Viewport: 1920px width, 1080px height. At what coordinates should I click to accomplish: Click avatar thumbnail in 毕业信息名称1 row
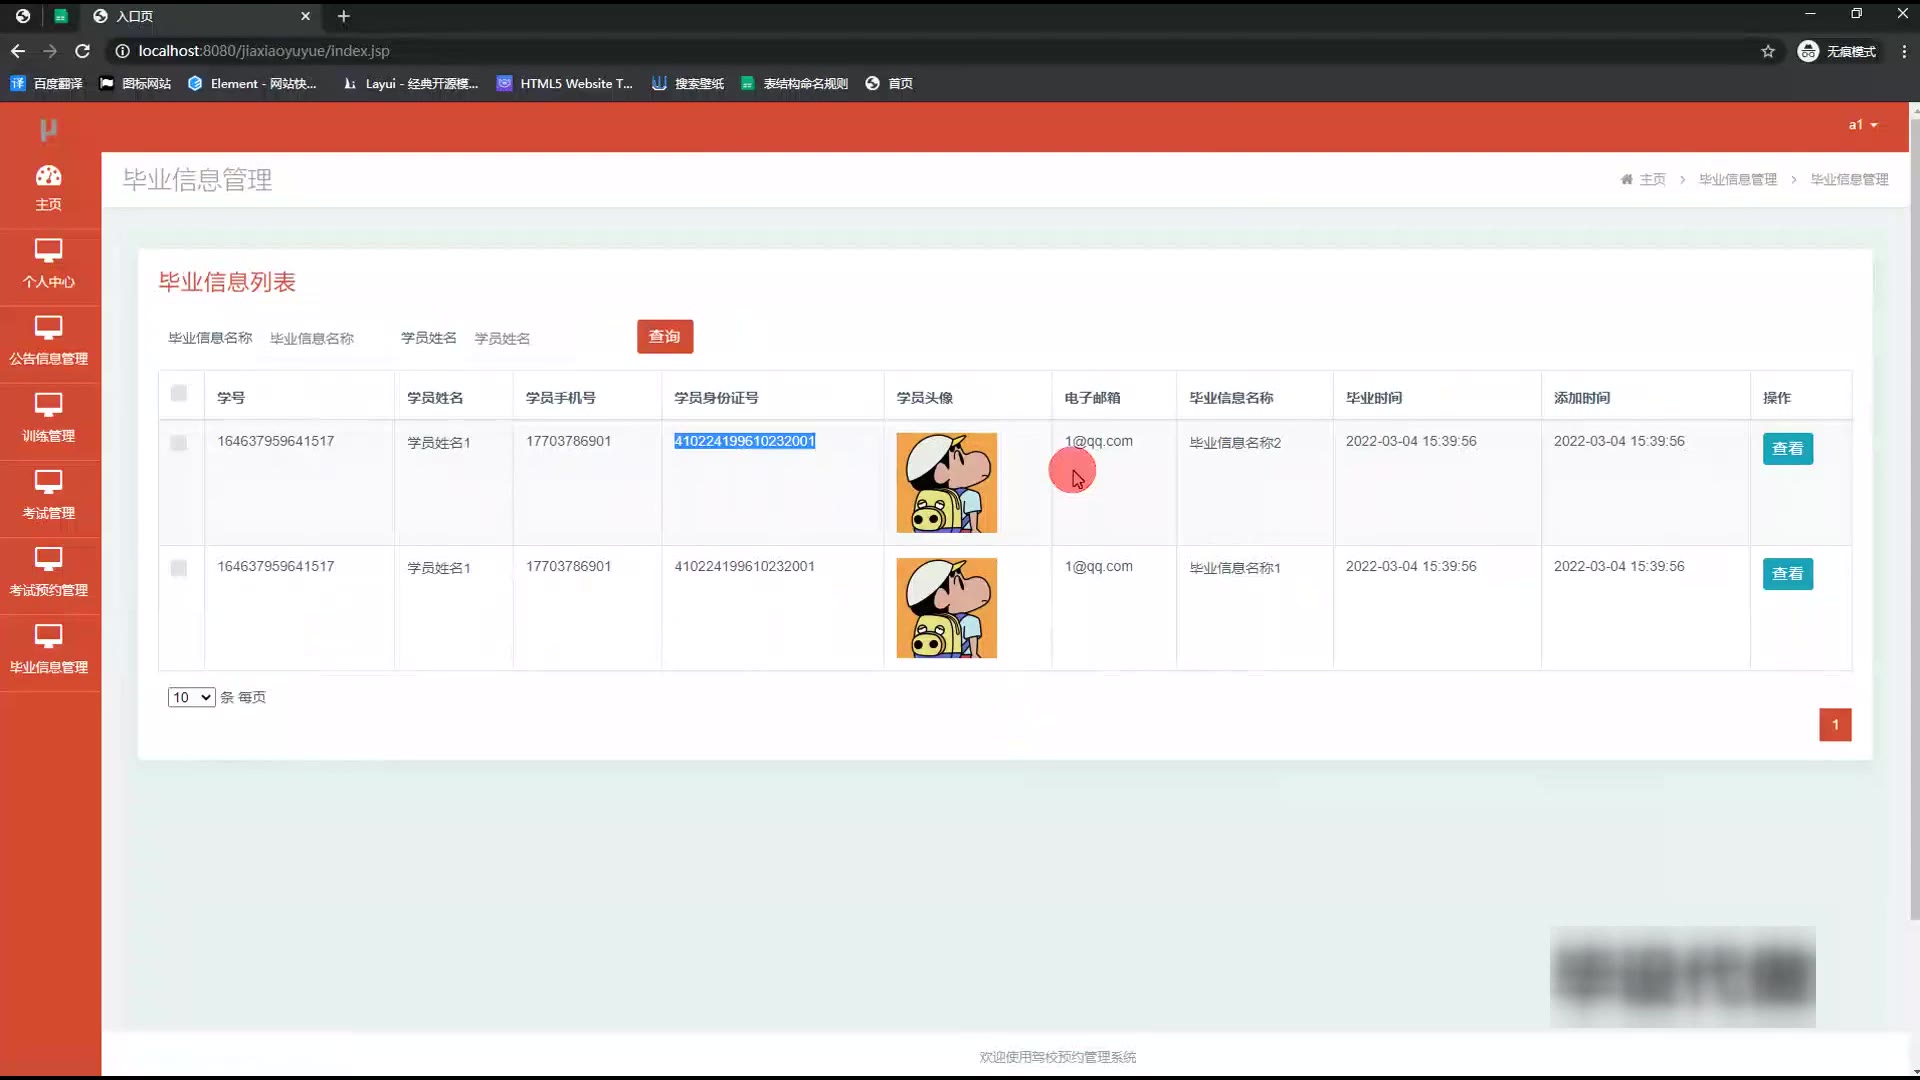[x=946, y=608]
